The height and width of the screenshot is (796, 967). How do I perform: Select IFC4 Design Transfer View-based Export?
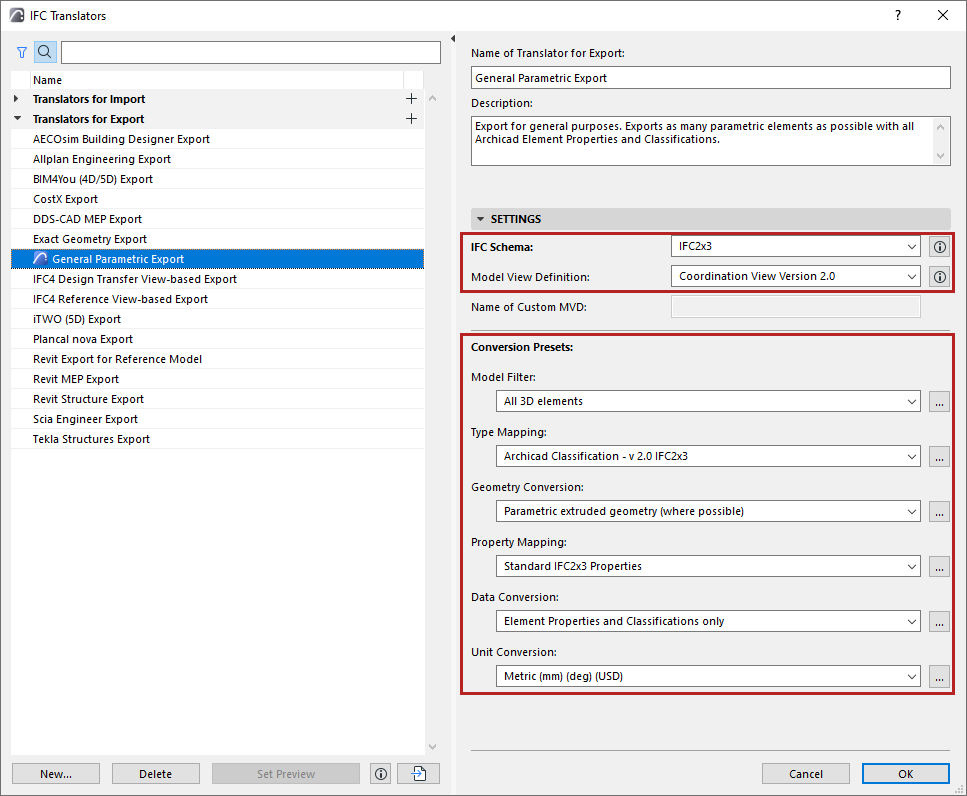pos(217,279)
